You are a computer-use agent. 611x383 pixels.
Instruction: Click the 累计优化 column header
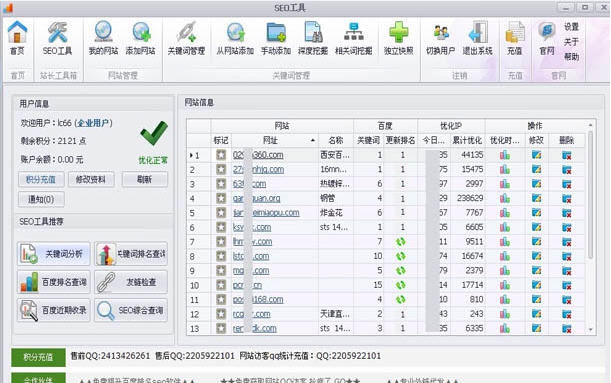(x=467, y=140)
